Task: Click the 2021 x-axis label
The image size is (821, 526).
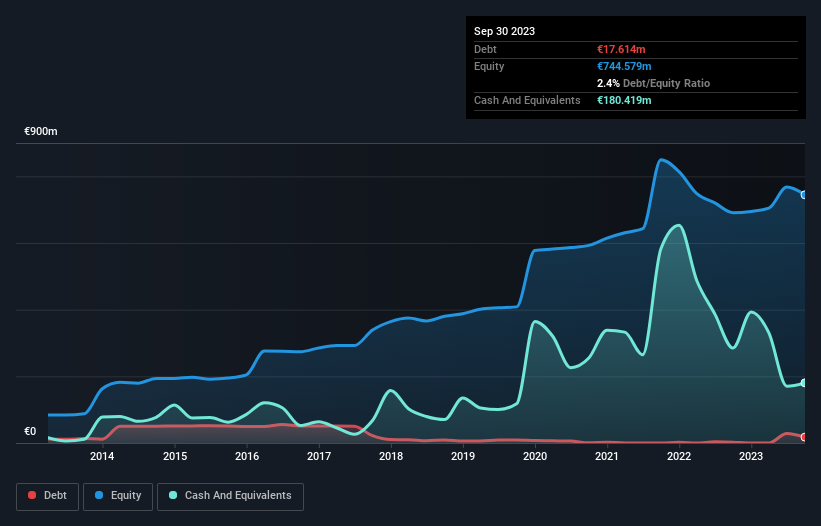Action: [607, 456]
